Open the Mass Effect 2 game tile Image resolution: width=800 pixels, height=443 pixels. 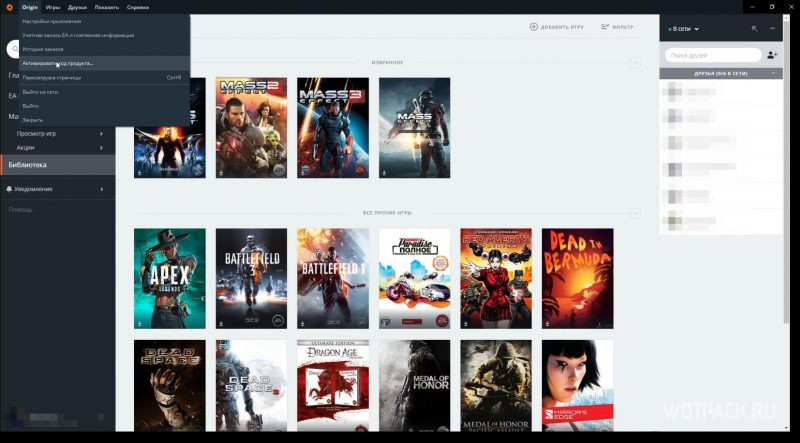(252, 128)
